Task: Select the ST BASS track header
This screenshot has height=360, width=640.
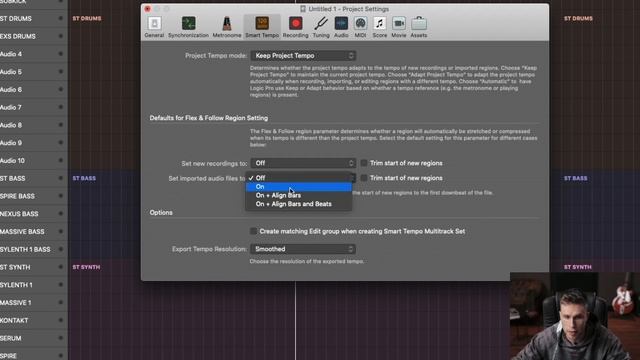Action: click(33, 178)
